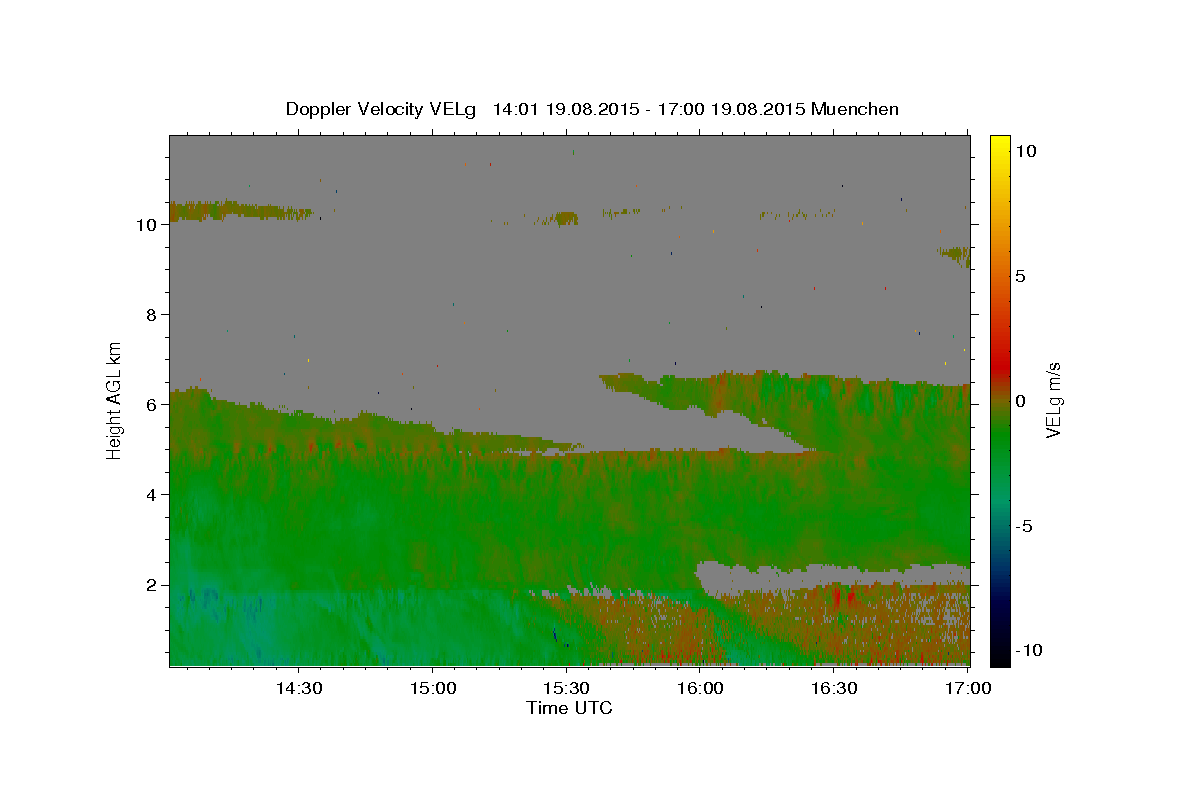The width and height of the screenshot is (1200, 800).
Task: Click the height tick label 2
Action: pos(150,584)
